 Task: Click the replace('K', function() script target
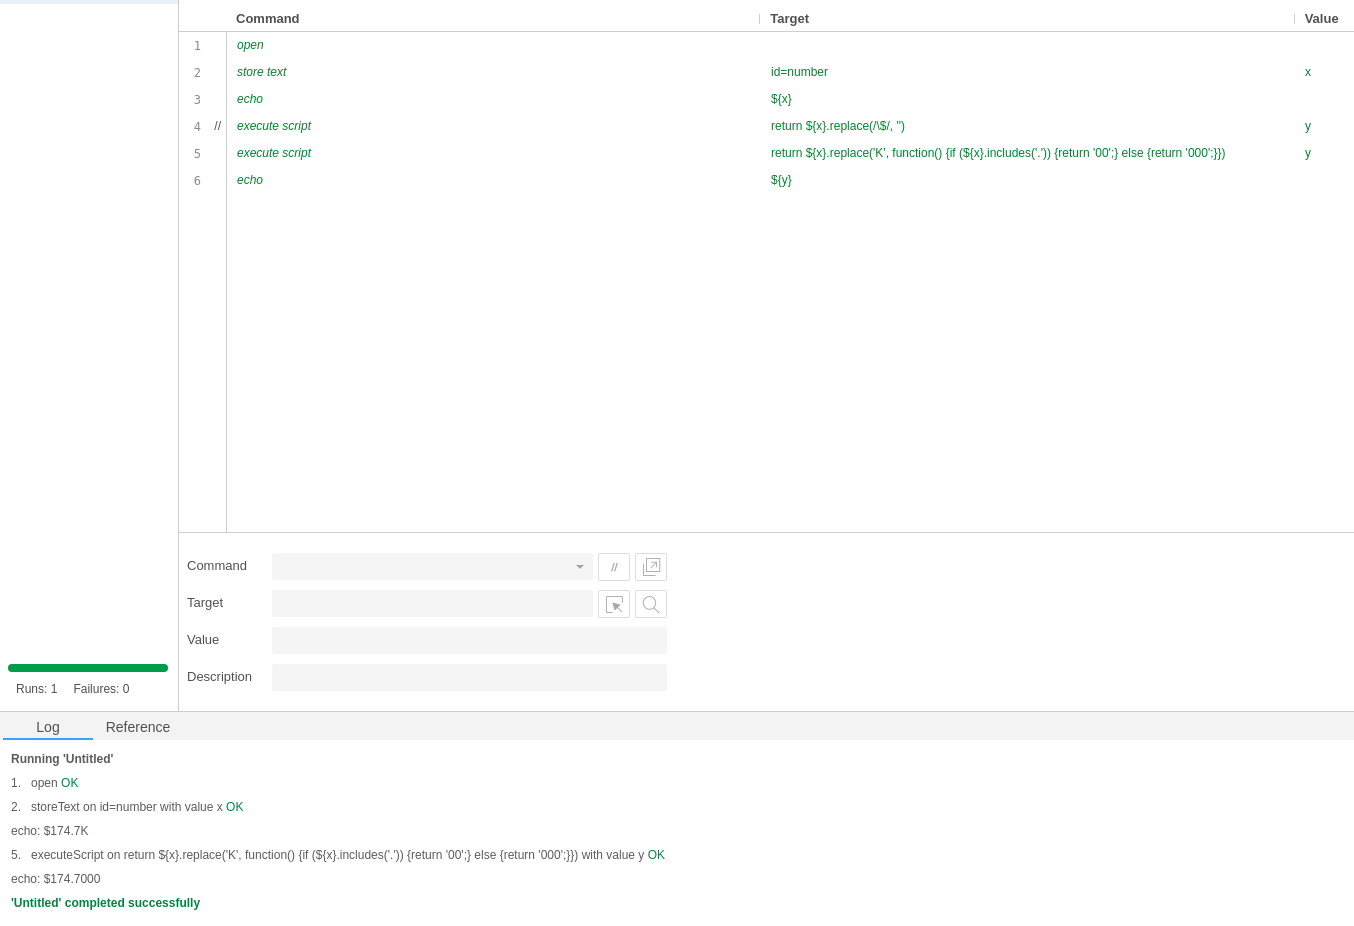998,153
